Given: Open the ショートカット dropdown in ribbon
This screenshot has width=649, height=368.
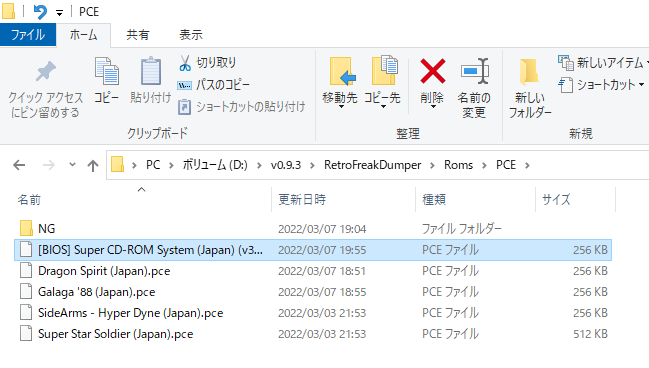Looking at the screenshot, I should 601,85.
